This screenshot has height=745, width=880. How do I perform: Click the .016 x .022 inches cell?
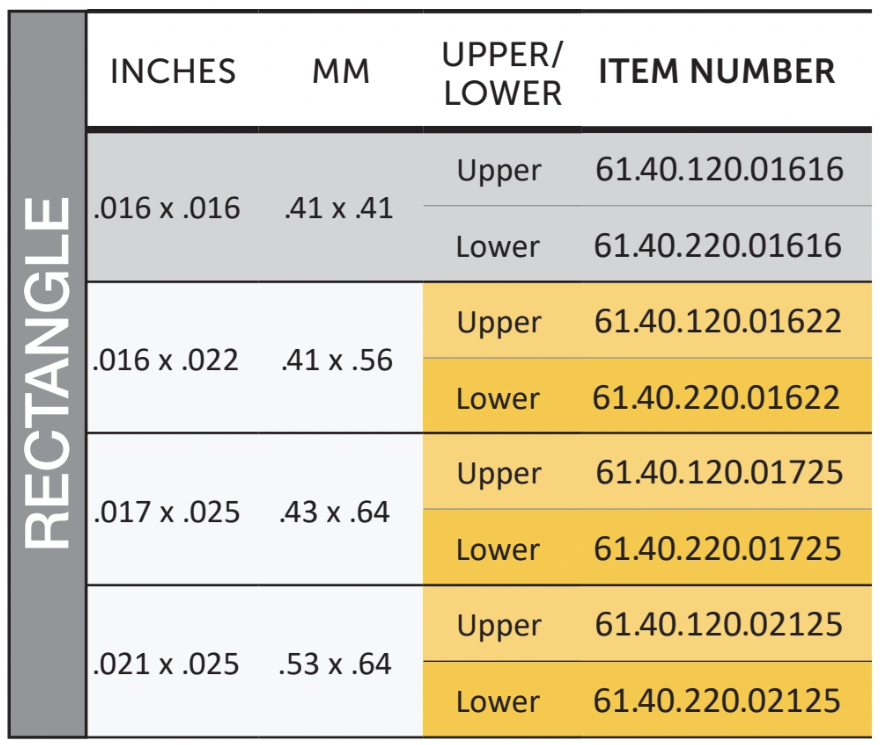[x=166, y=360]
